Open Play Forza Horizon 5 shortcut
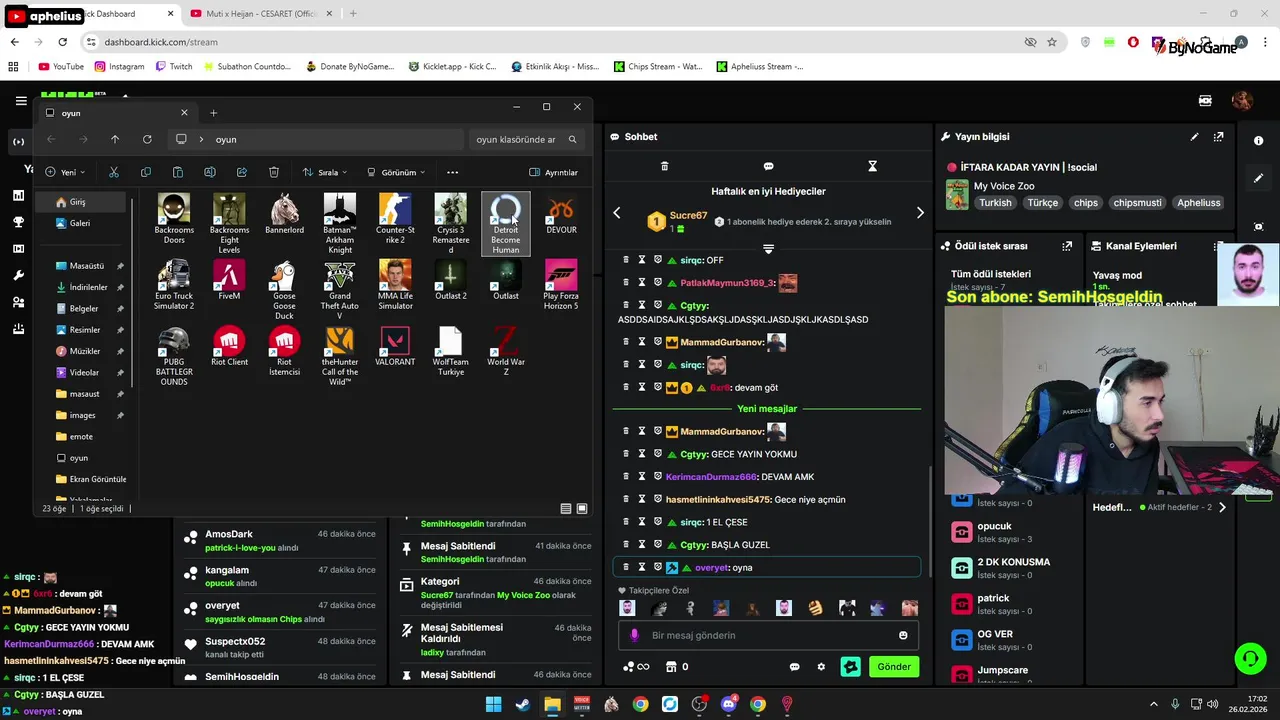This screenshot has height=720, width=1280. (561, 285)
